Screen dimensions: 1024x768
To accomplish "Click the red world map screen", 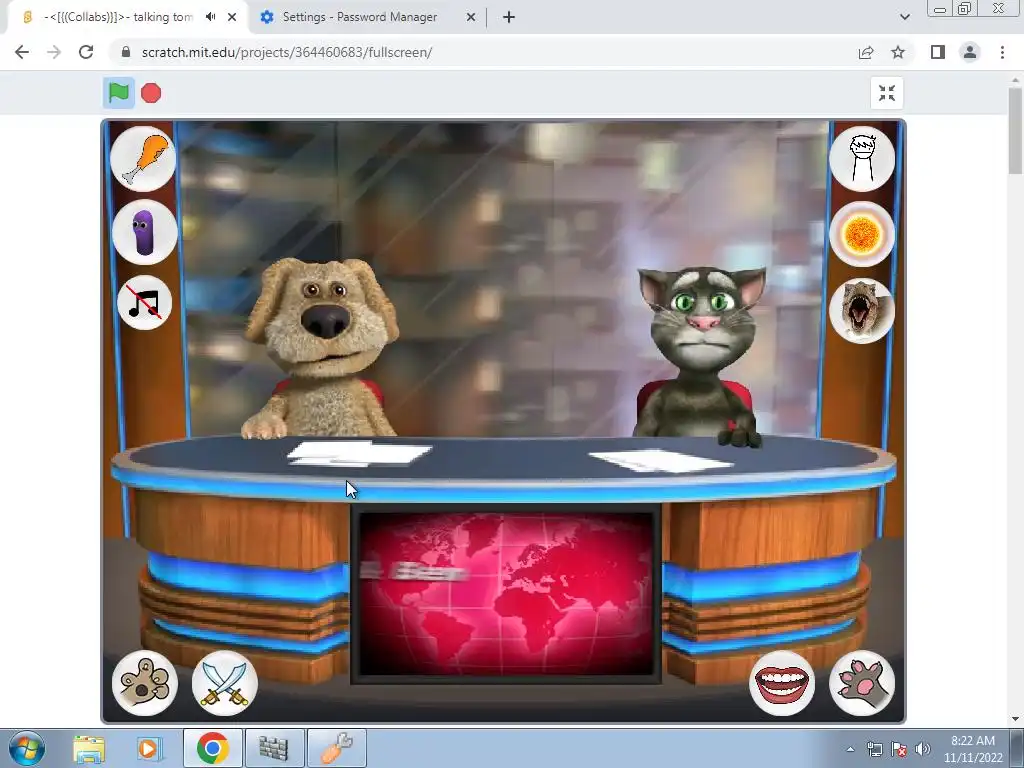I will tap(506, 594).
